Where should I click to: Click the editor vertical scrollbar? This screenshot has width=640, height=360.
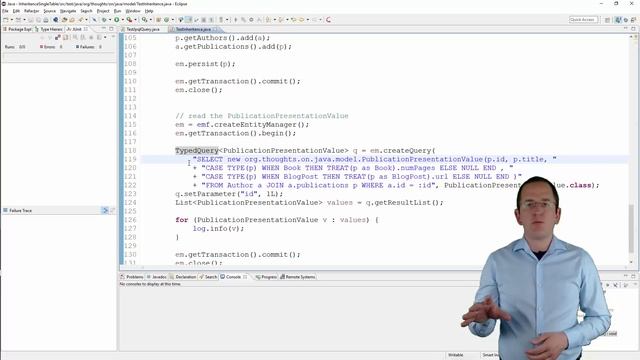(x=631, y=229)
